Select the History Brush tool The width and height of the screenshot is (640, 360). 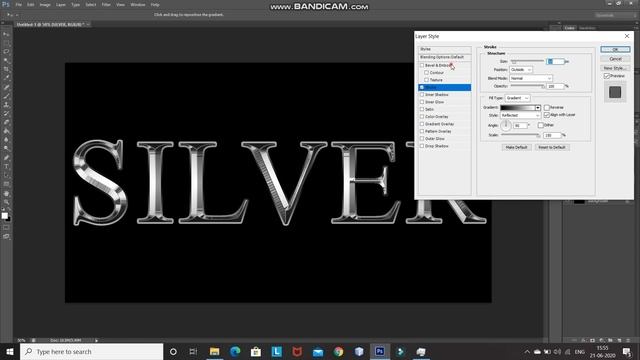click(6, 113)
